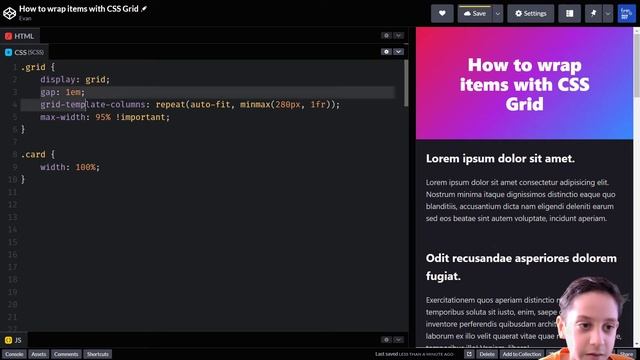Viewport: 640px width, 360px height.
Task: Click the pin icon
Action: click(x=593, y=13)
